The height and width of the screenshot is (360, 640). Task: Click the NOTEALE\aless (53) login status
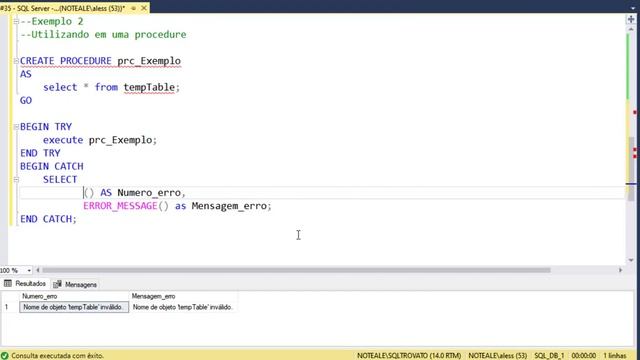498,356
